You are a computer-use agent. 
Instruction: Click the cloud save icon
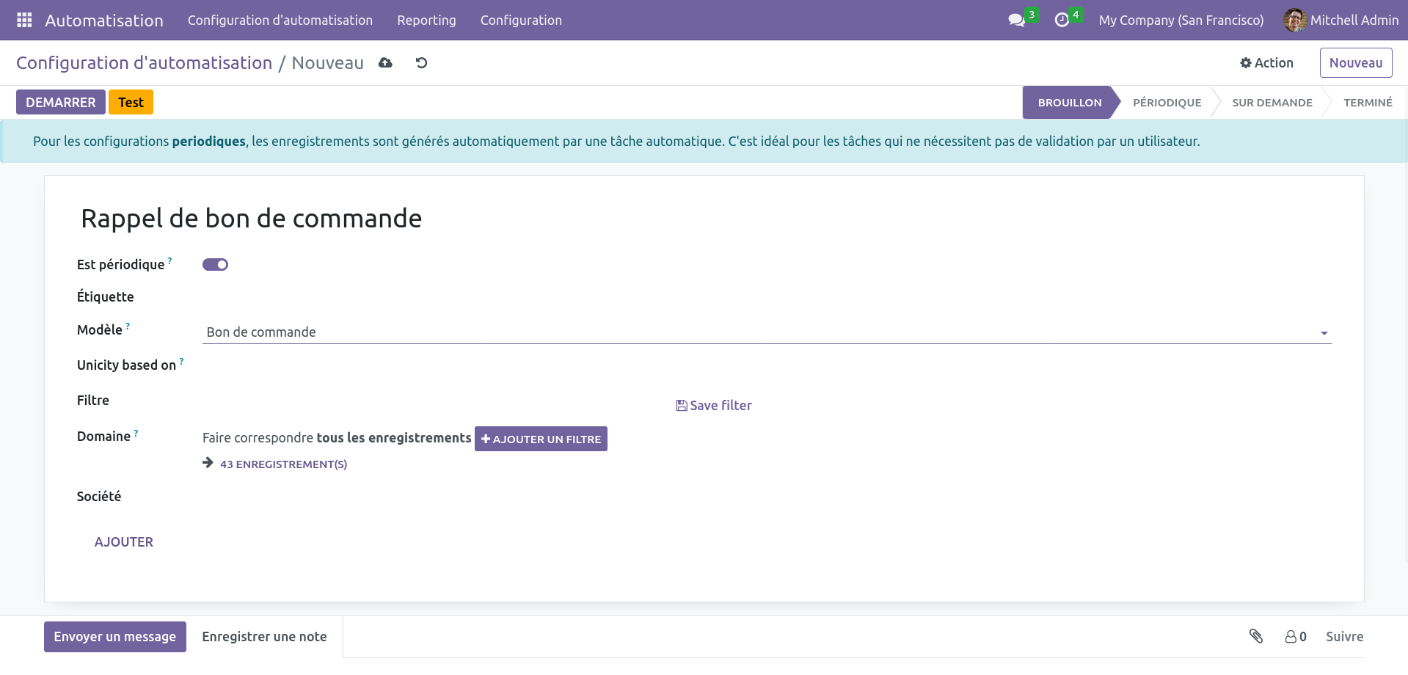(386, 63)
